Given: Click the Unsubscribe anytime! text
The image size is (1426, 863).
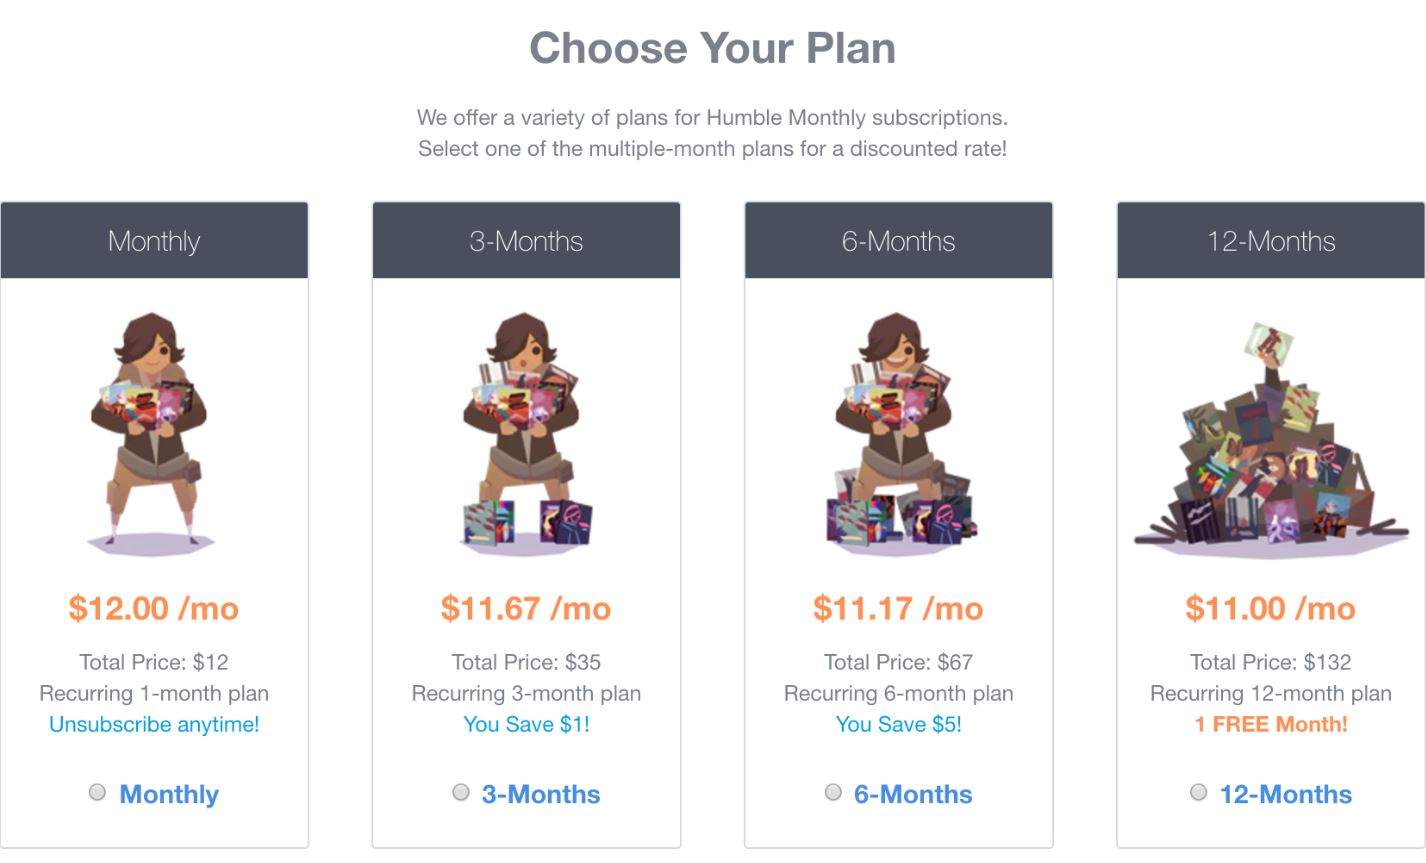Looking at the screenshot, I should [154, 724].
